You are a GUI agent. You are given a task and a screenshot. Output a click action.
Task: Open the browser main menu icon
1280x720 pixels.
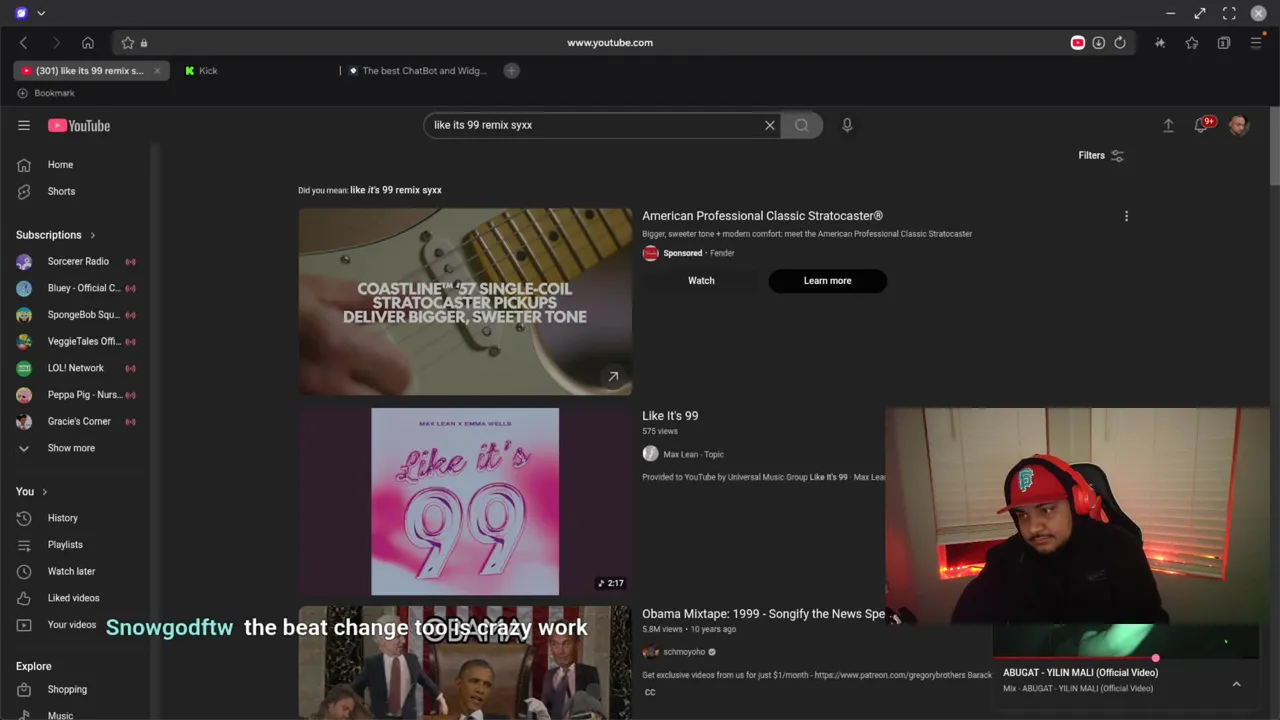tap(1256, 43)
